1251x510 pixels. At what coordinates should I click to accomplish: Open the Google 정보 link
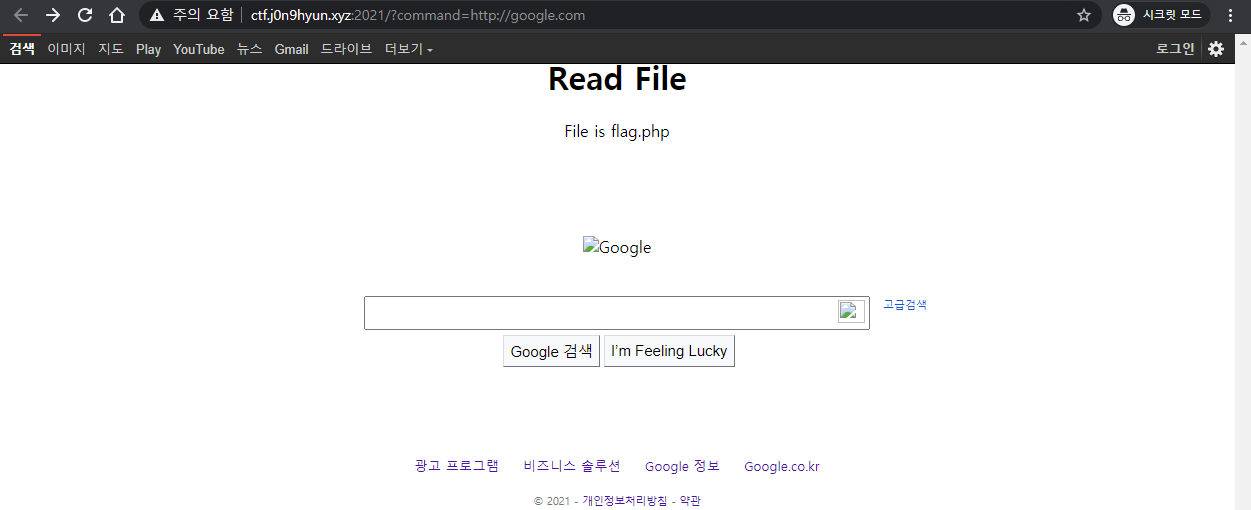[682, 466]
